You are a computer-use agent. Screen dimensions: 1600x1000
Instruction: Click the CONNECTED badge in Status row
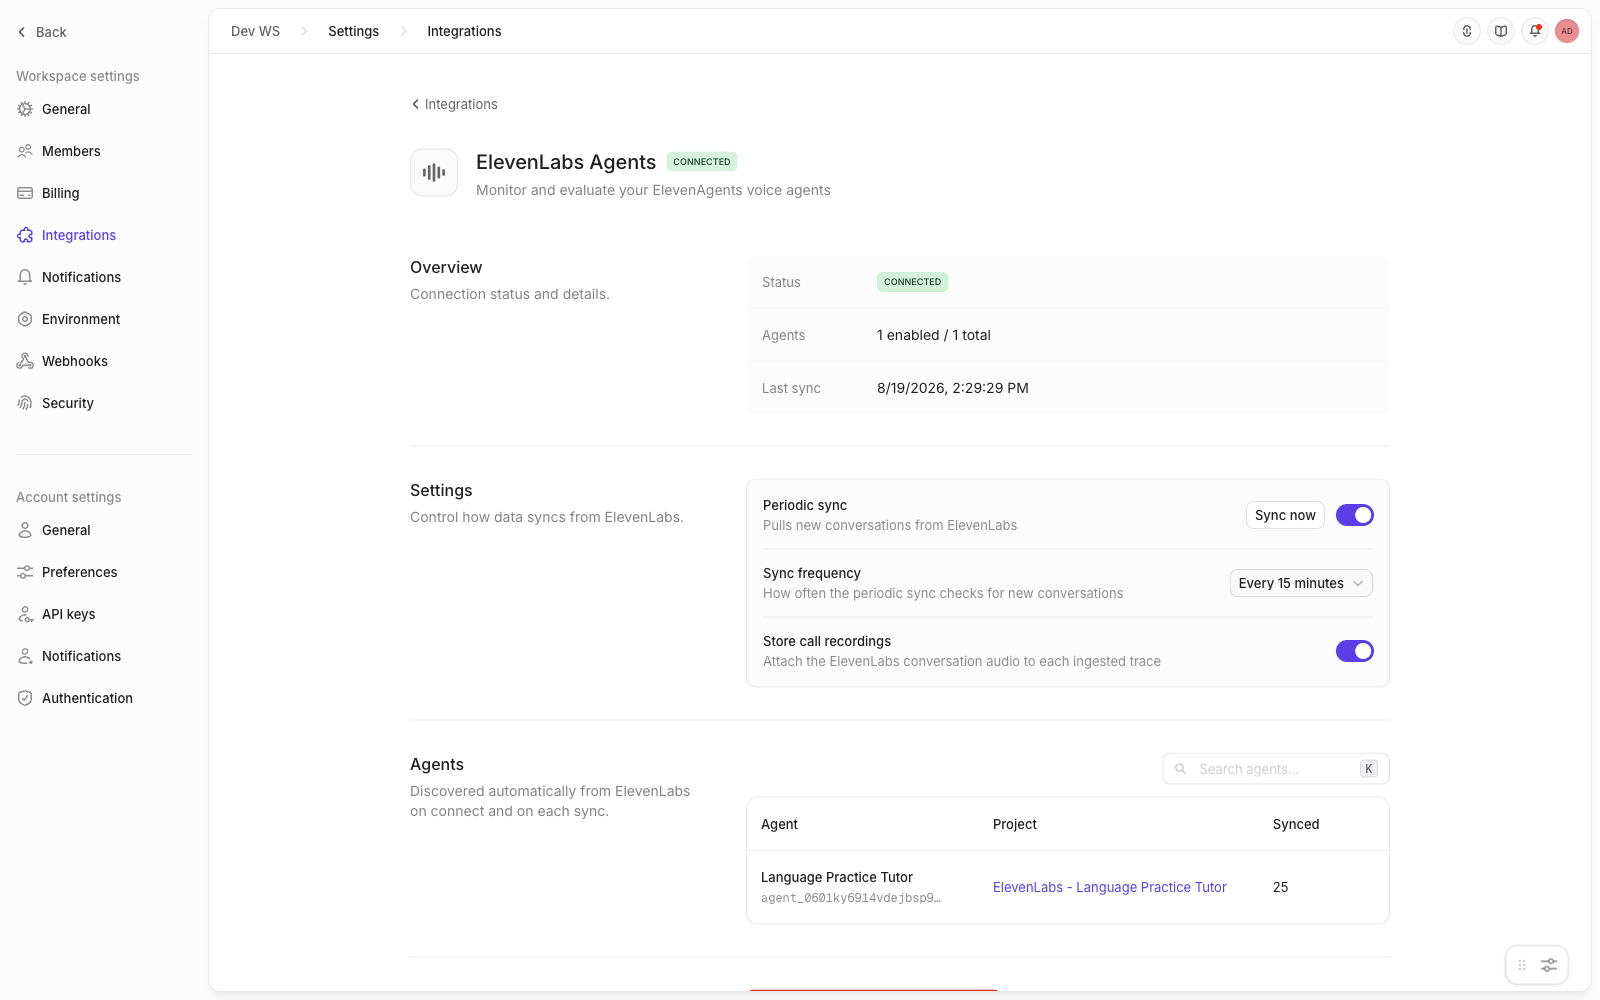pos(912,282)
